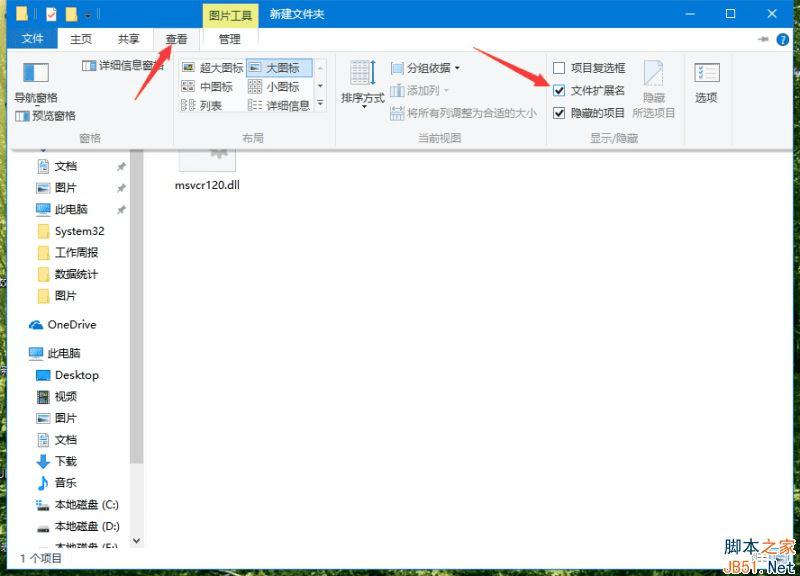Viewport: 800px width, 576px height.
Task: Select OneDrive in the navigation pane
Action: pyautogui.click(x=71, y=324)
